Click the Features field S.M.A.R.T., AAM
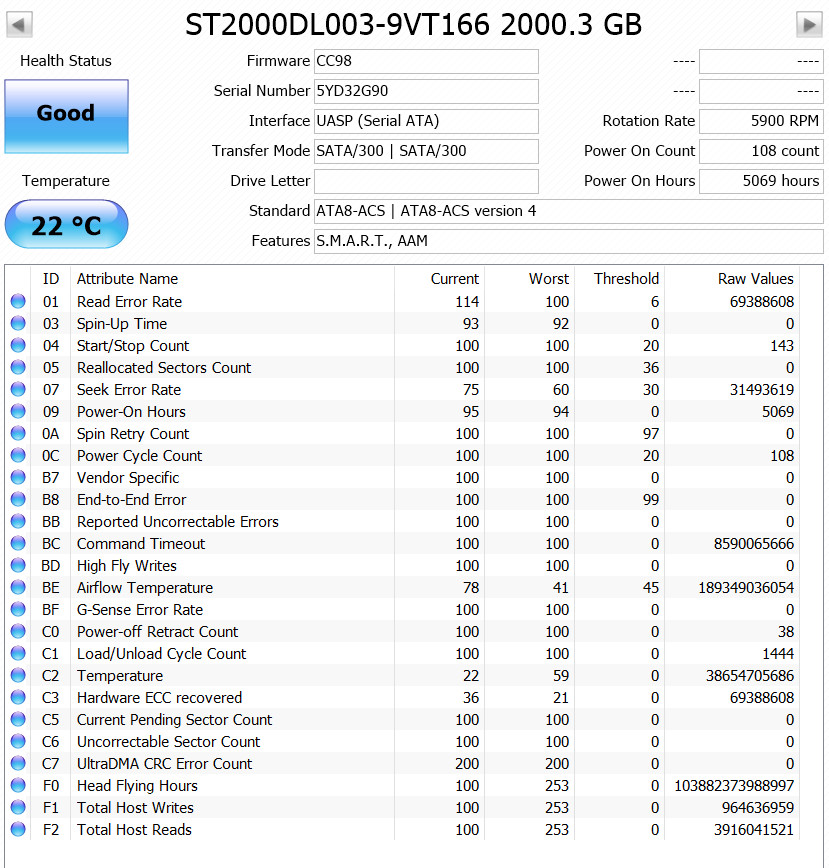 (x=569, y=241)
